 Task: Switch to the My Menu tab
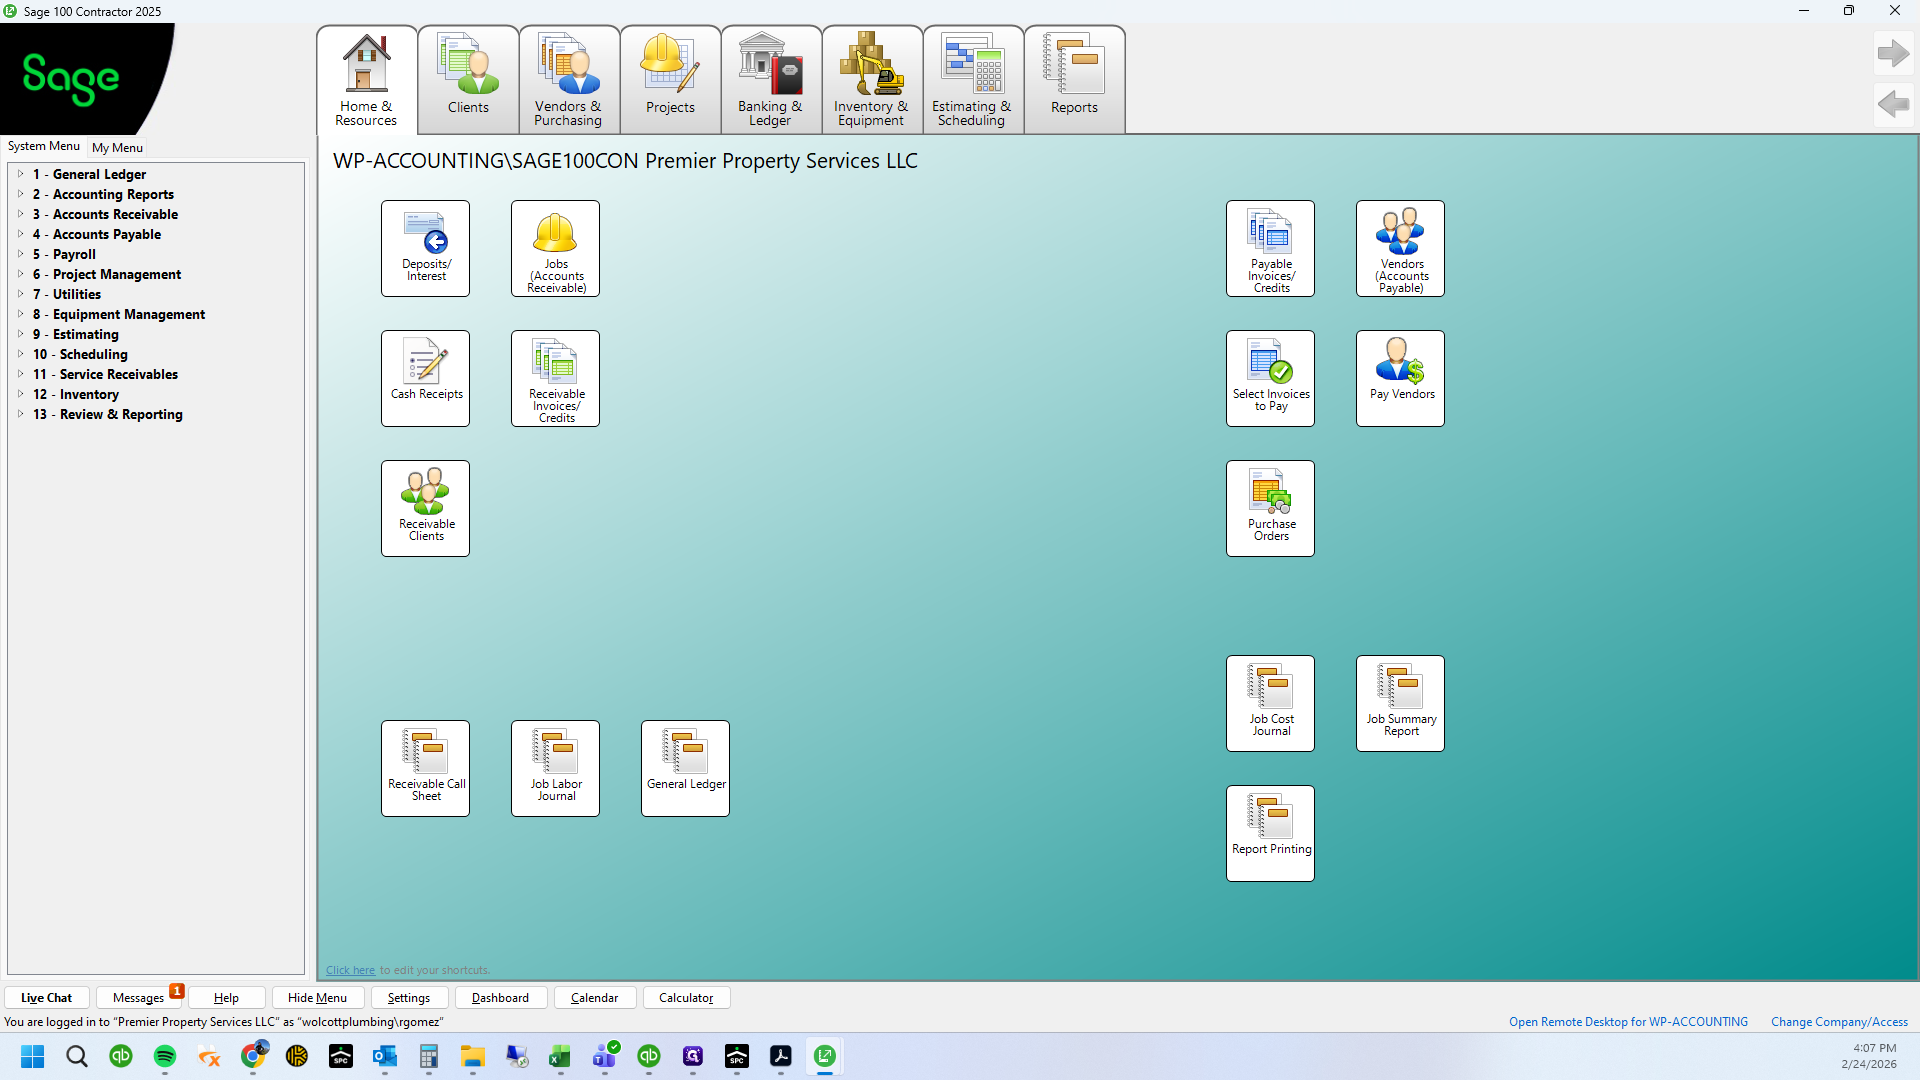coord(117,147)
